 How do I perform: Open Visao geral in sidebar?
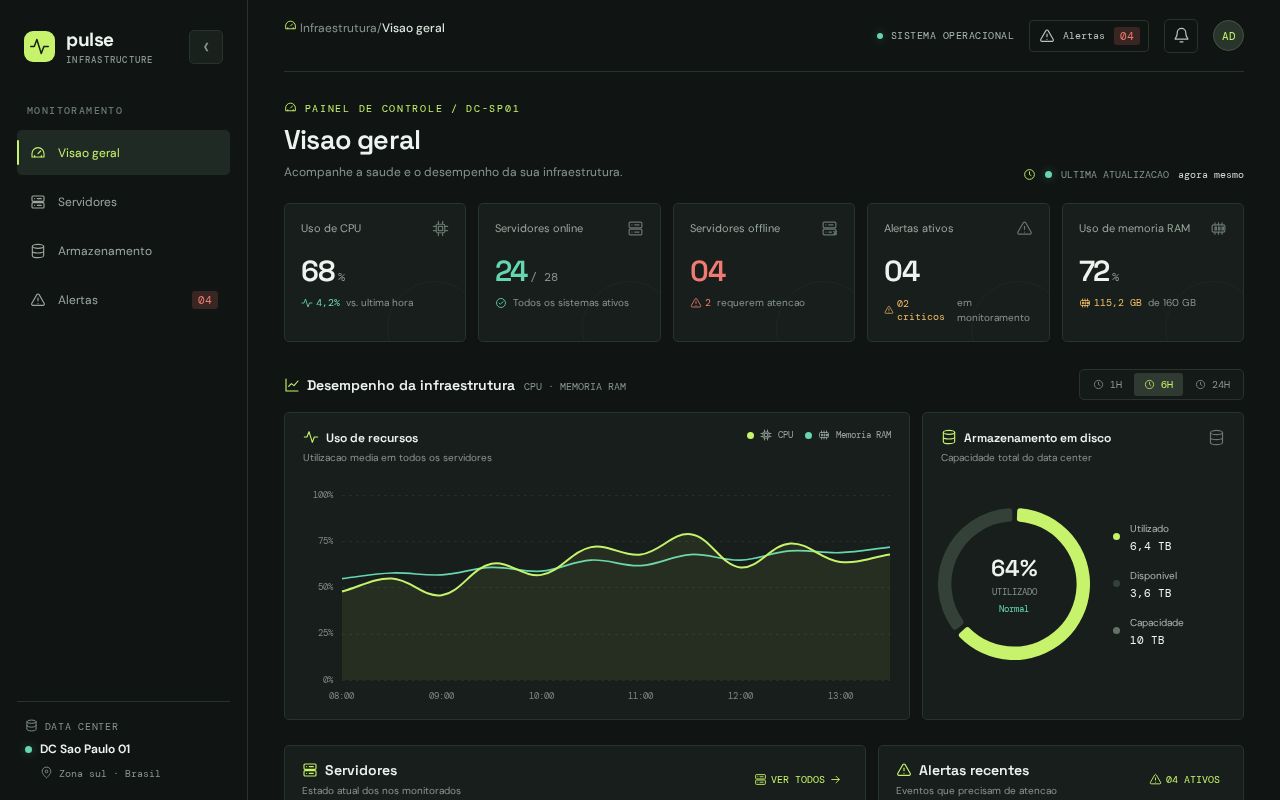[123, 153]
